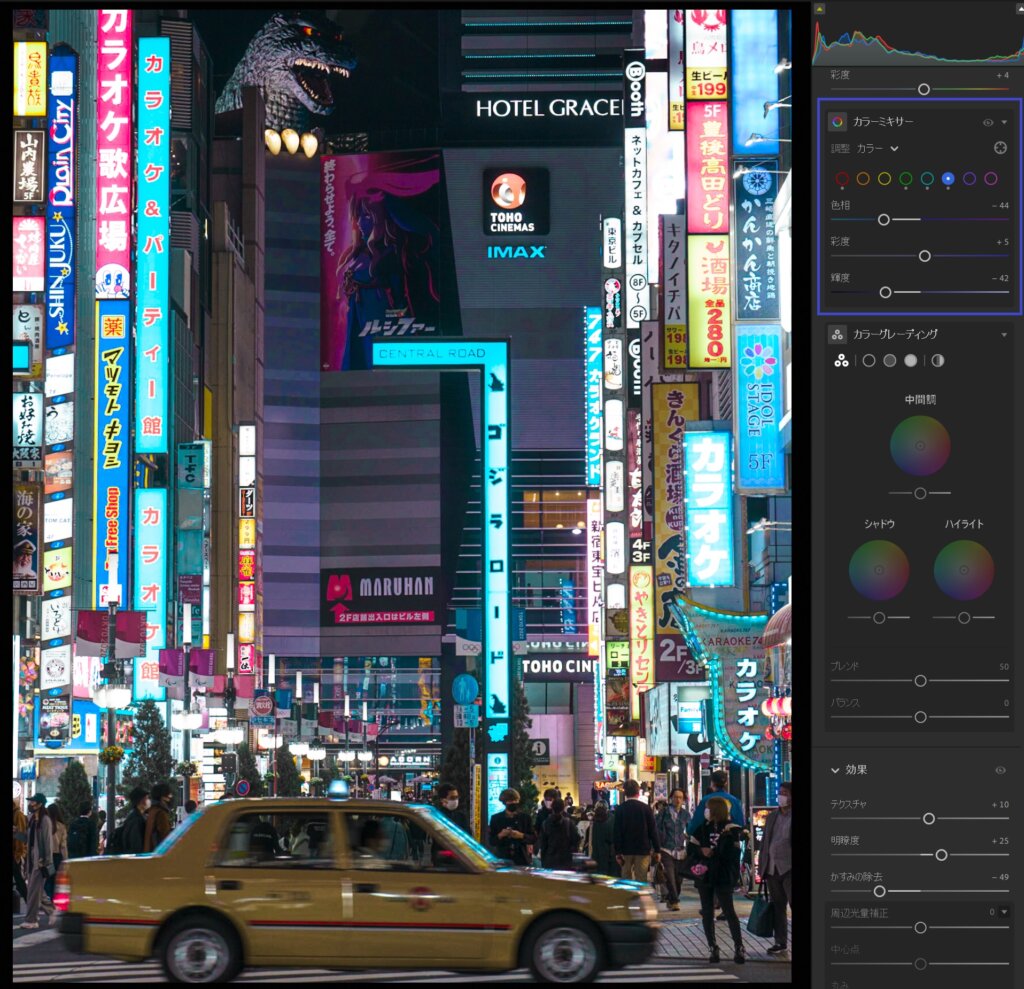Click the ブレンド blending slider handle

920,681
